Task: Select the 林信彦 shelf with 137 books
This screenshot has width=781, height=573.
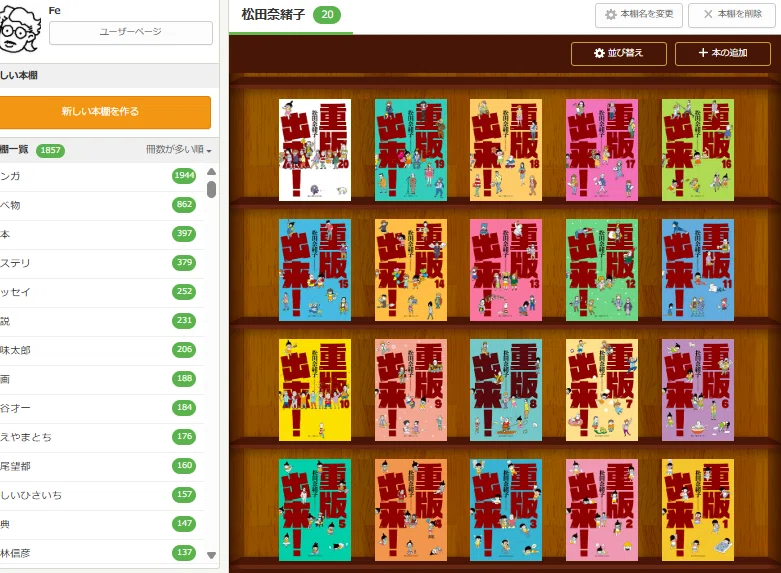Action: (102, 553)
